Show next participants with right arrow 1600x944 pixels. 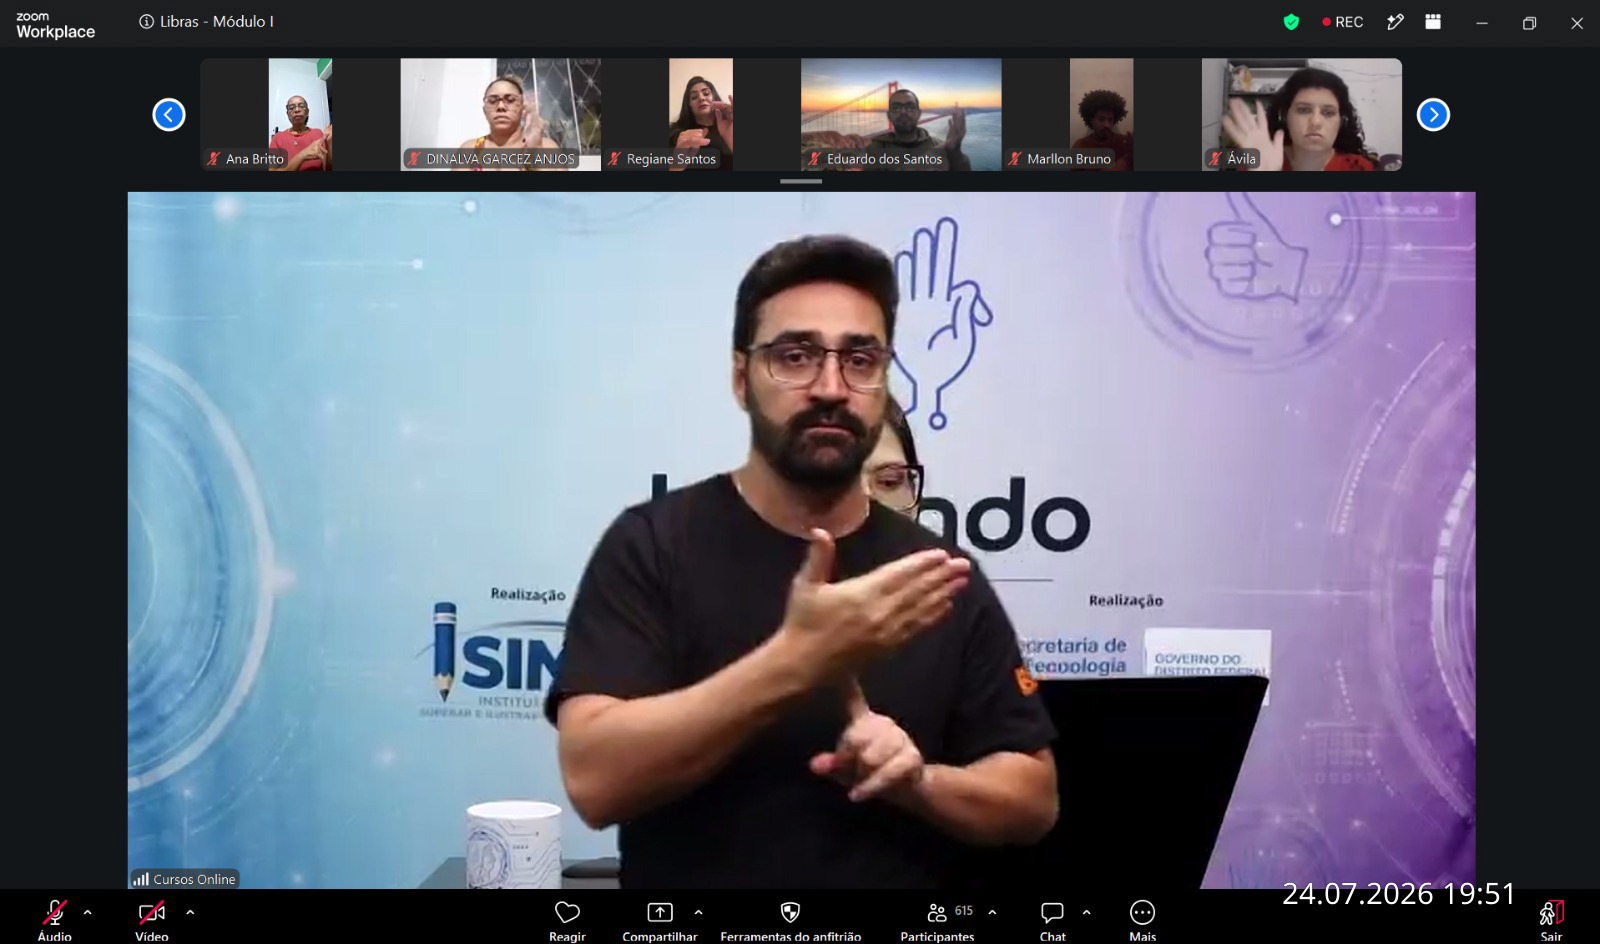(1433, 115)
